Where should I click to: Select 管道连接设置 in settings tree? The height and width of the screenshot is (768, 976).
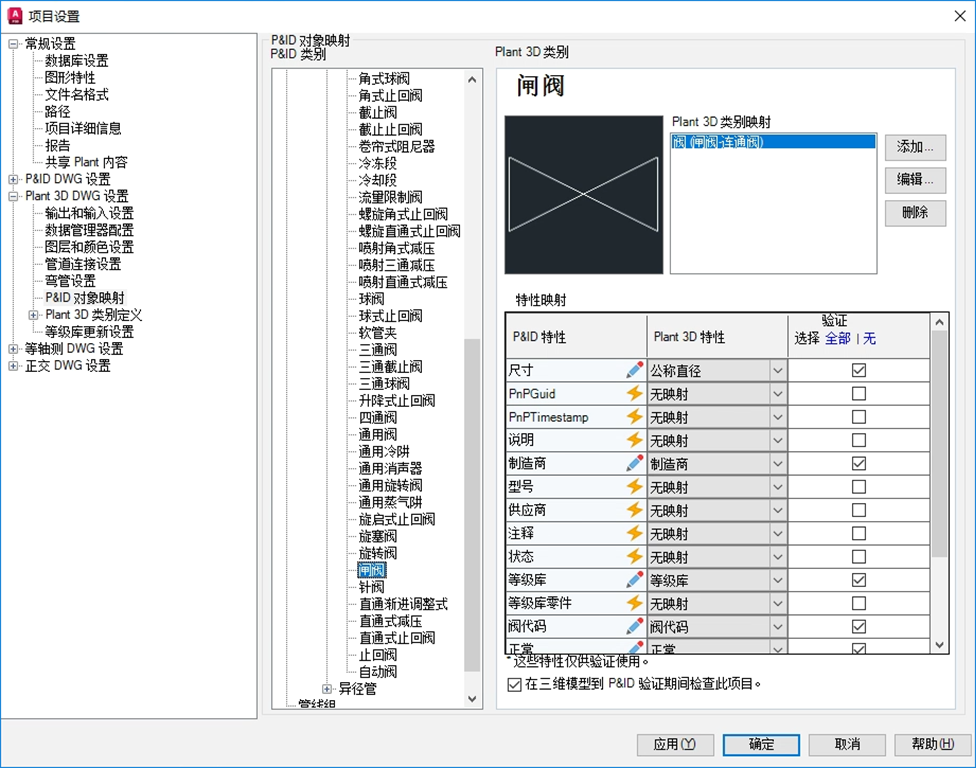[83, 264]
